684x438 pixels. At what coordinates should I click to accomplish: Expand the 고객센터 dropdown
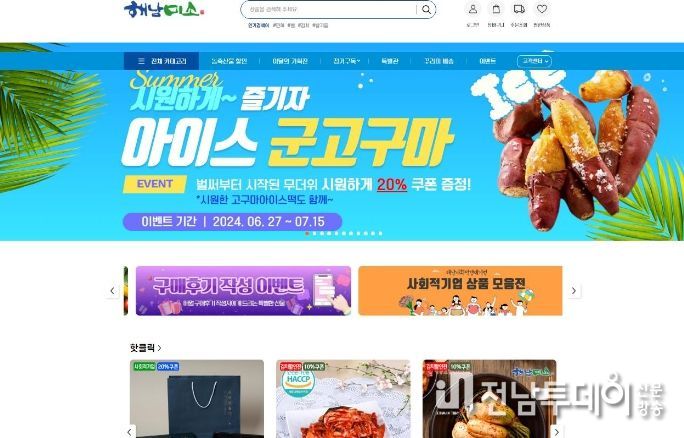pyautogui.click(x=534, y=61)
